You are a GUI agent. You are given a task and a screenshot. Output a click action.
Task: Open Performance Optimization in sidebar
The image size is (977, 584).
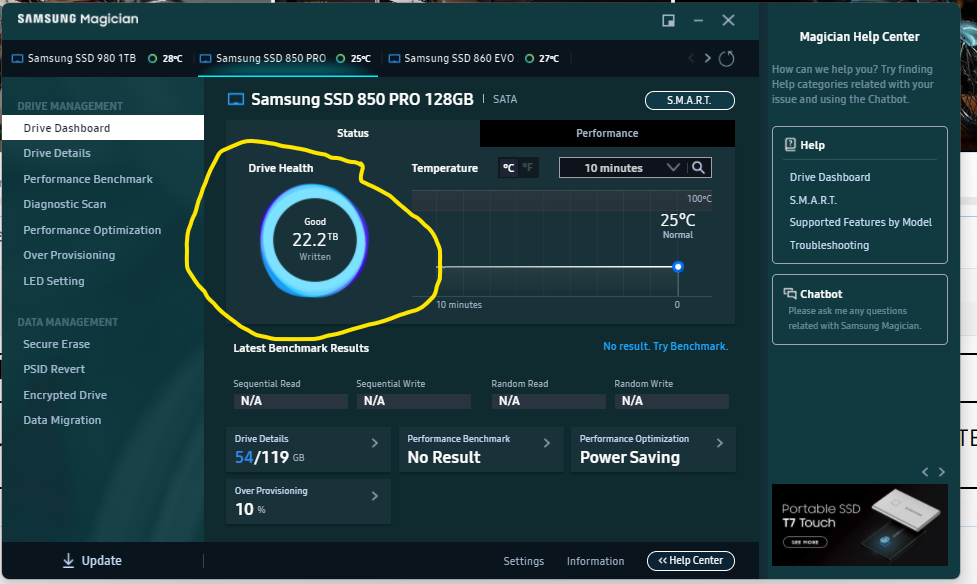[x=92, y=231]
